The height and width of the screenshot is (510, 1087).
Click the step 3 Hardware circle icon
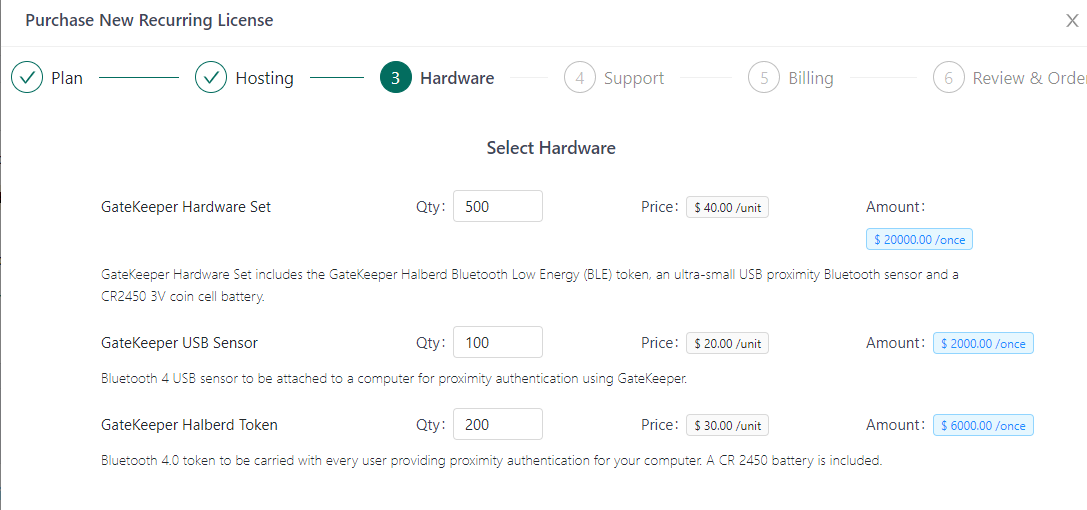click(396, 78)
